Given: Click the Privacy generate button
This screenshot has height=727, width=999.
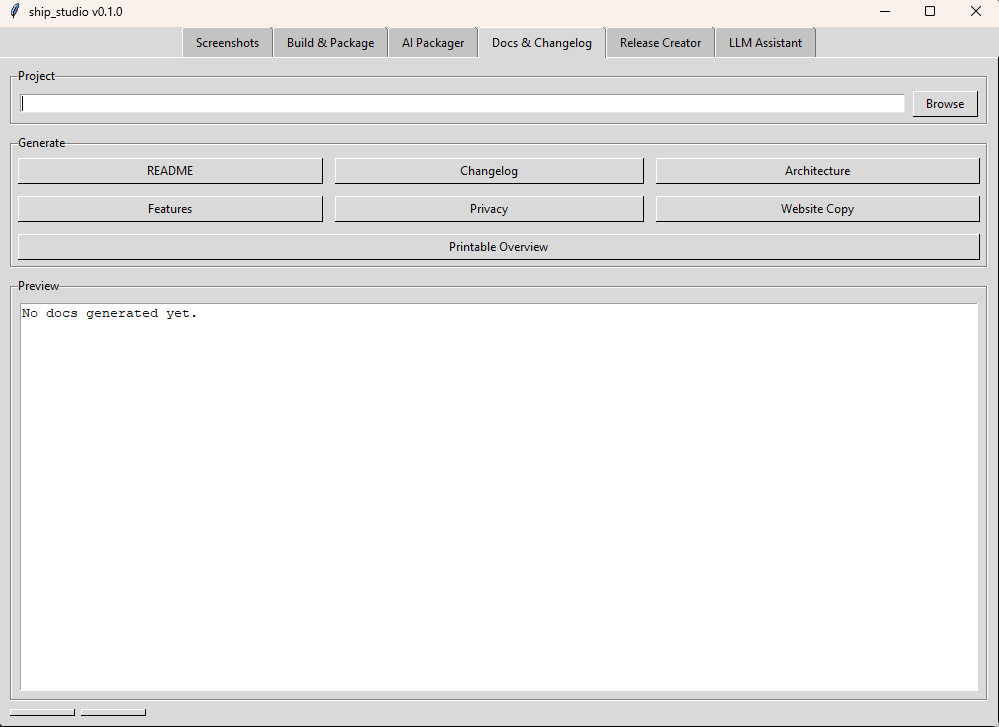Looking at the screenshot, I should (x=489, y=208).
